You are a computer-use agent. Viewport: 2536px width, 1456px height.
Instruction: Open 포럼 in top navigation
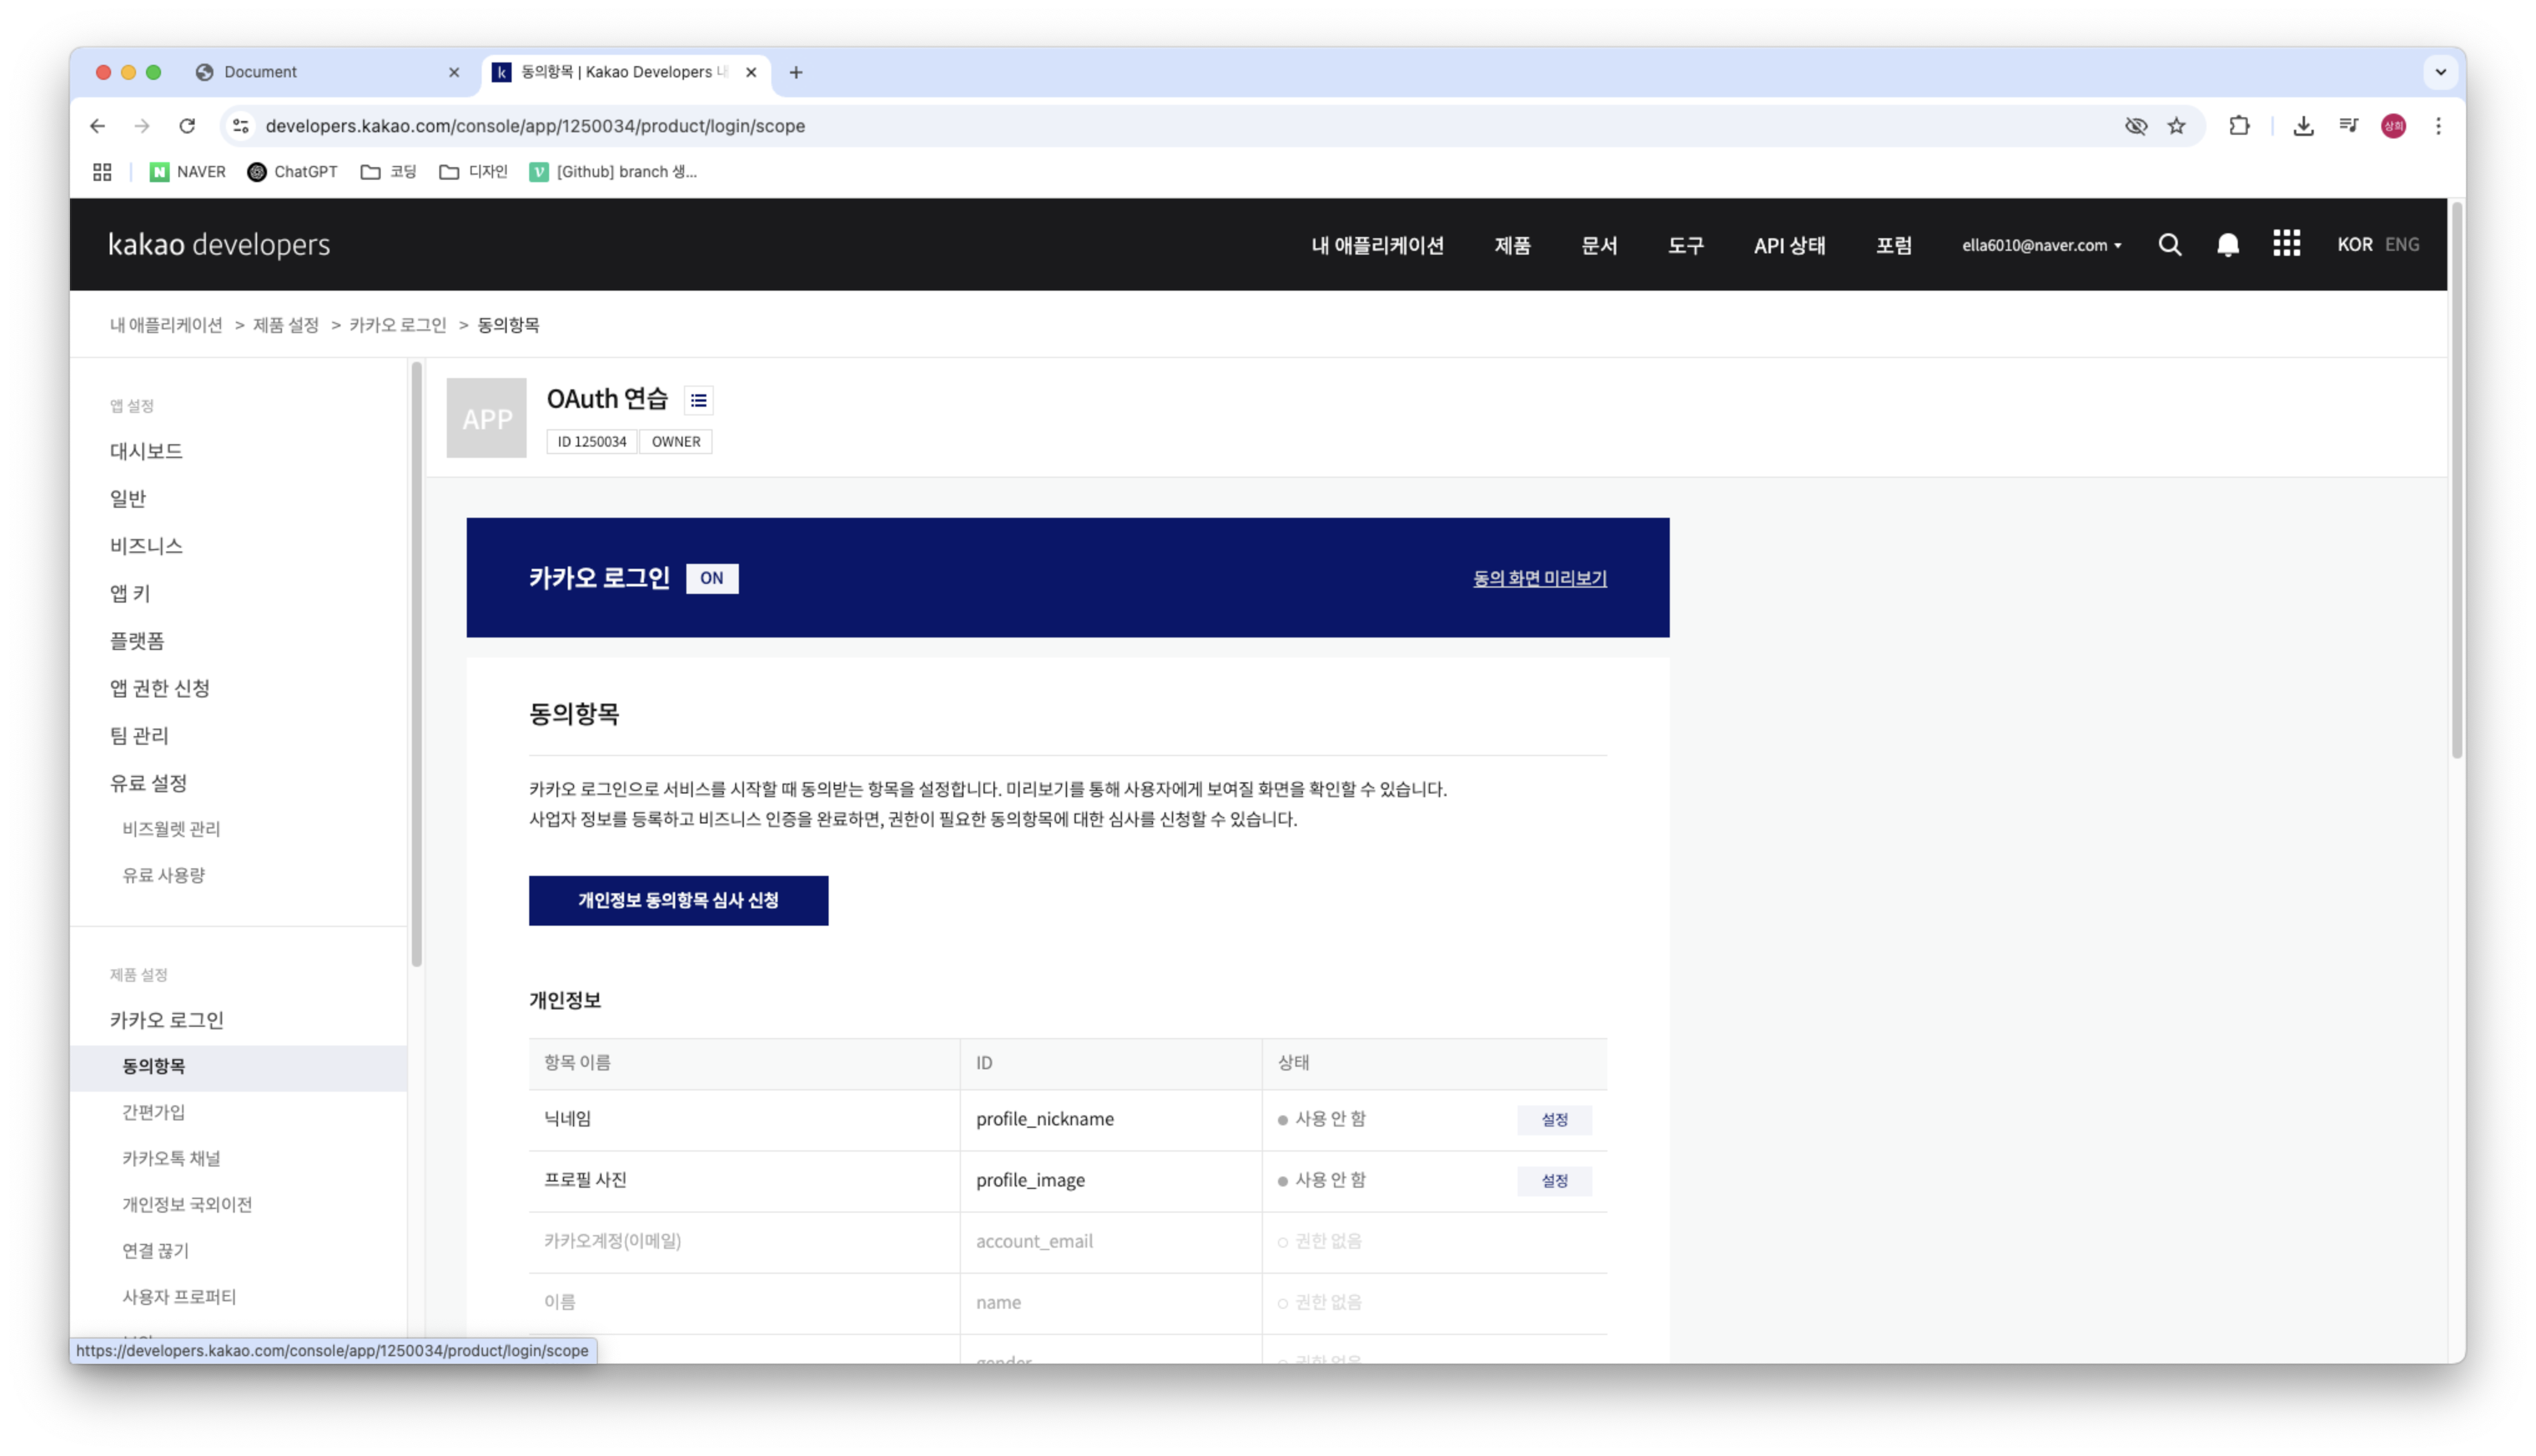pyautogui.click(x=1894, y=245)
